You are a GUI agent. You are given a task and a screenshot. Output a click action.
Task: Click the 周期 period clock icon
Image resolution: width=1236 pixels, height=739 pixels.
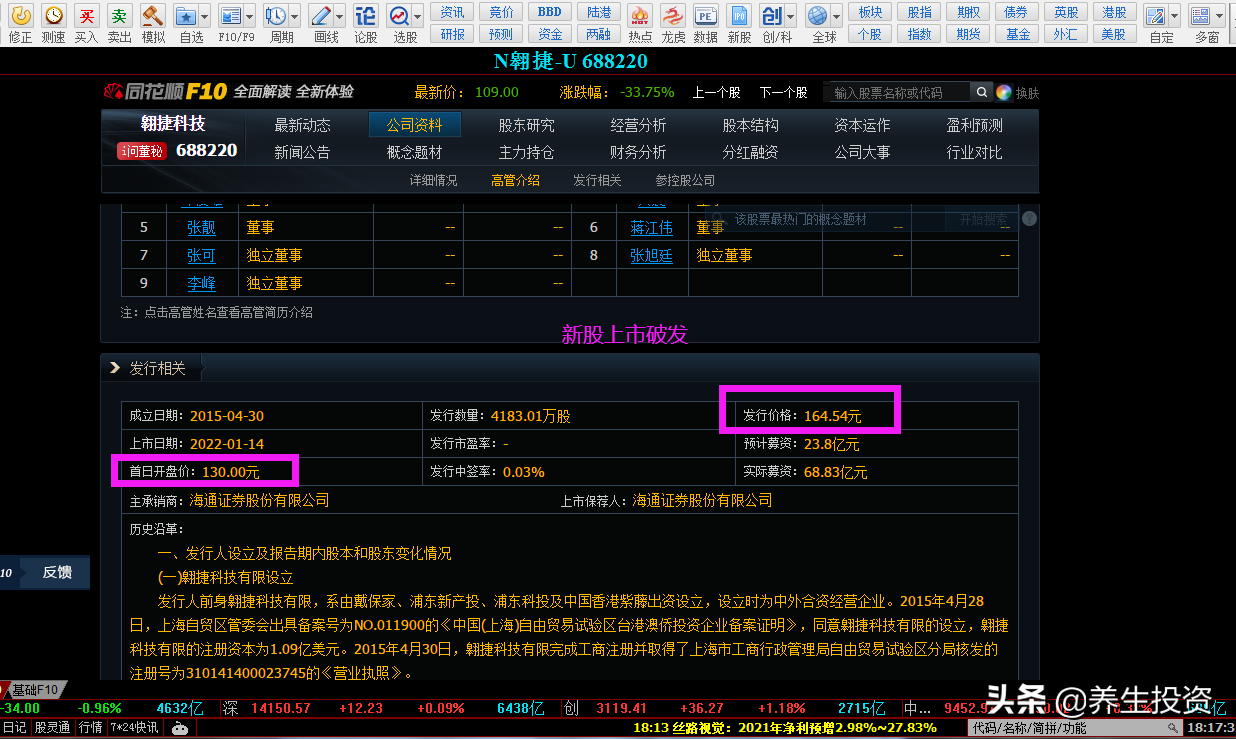click(x=275, y=16)
